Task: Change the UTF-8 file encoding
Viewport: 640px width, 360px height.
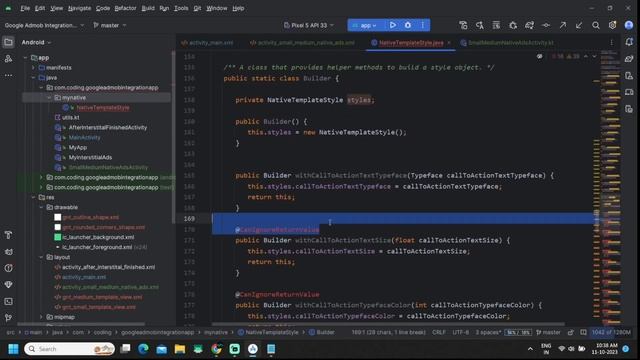Action: click(x=460, y=332)
